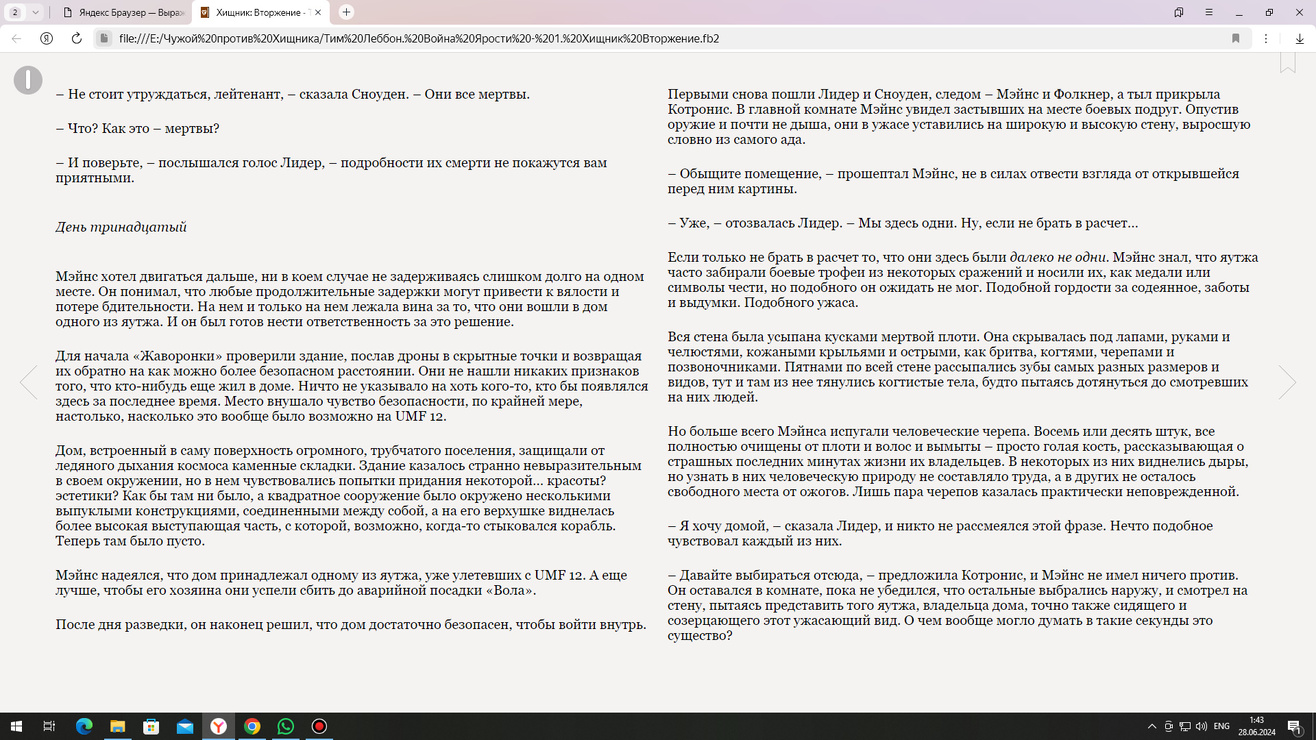The height and width of the screenshot is (740, 1316).
Task: Click the Meet Now tray icon
Action: coord(1168,726)
